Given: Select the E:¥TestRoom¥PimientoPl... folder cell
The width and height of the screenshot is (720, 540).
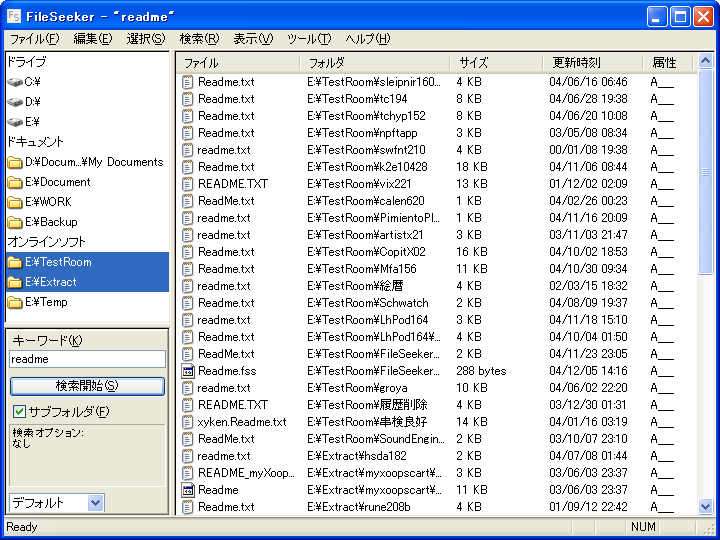Looking at the screenshot, I should click(373, 218).
